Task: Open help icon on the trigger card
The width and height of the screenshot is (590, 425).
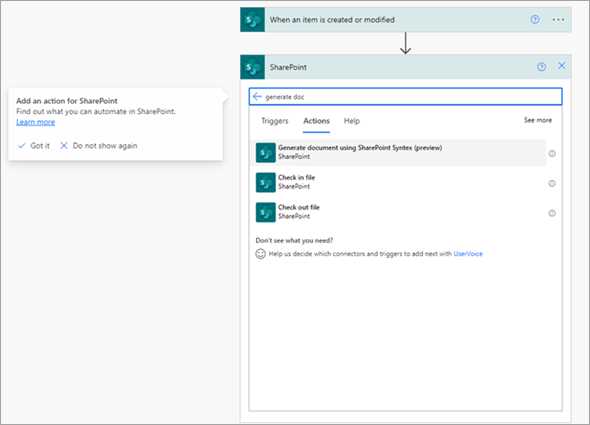Action: (x=535, y=20)
